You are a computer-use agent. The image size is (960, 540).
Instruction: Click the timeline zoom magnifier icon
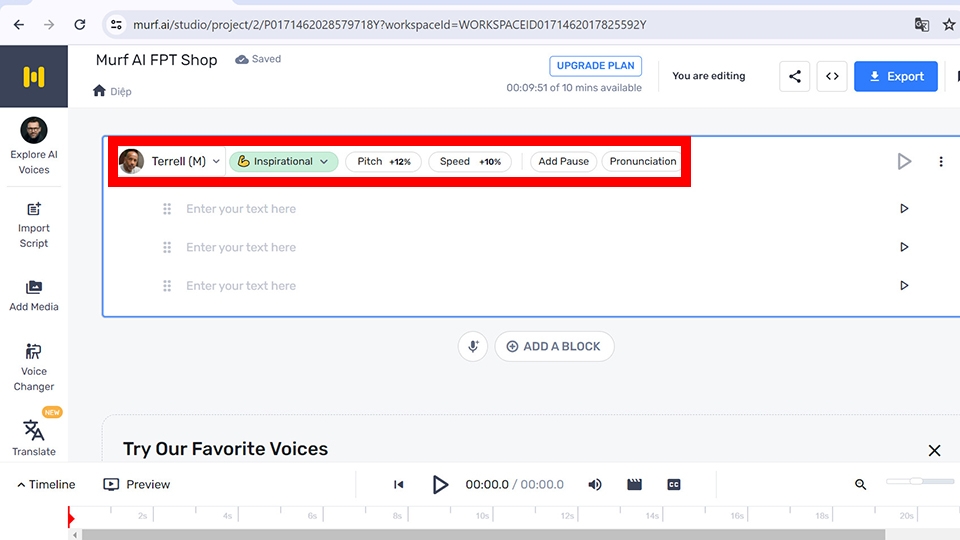pyautogui.click(x=860, y=484)
